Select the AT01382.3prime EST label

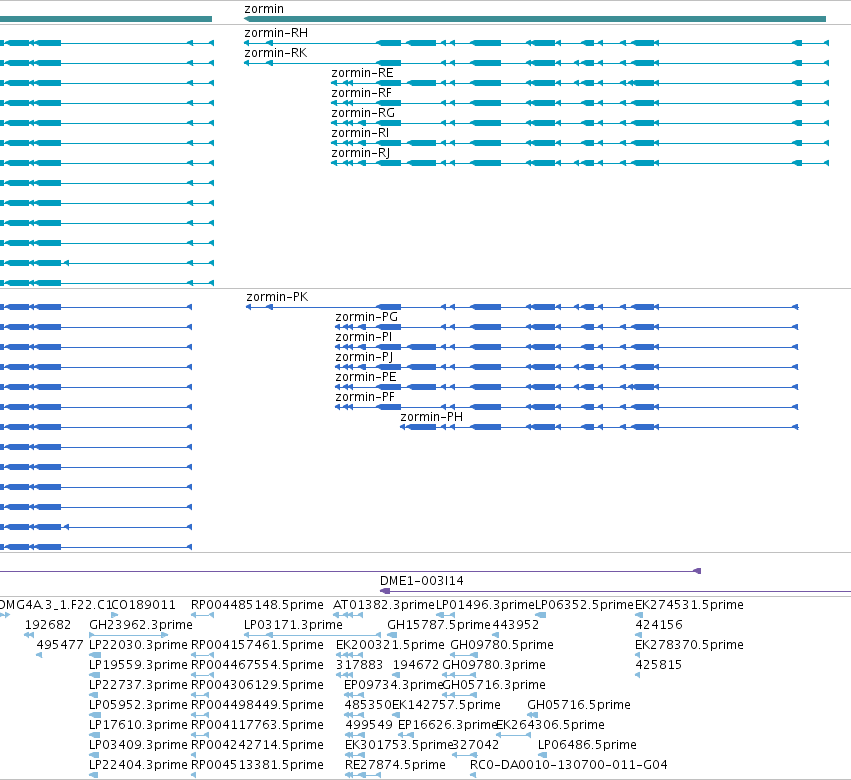(x=384, y=605)
